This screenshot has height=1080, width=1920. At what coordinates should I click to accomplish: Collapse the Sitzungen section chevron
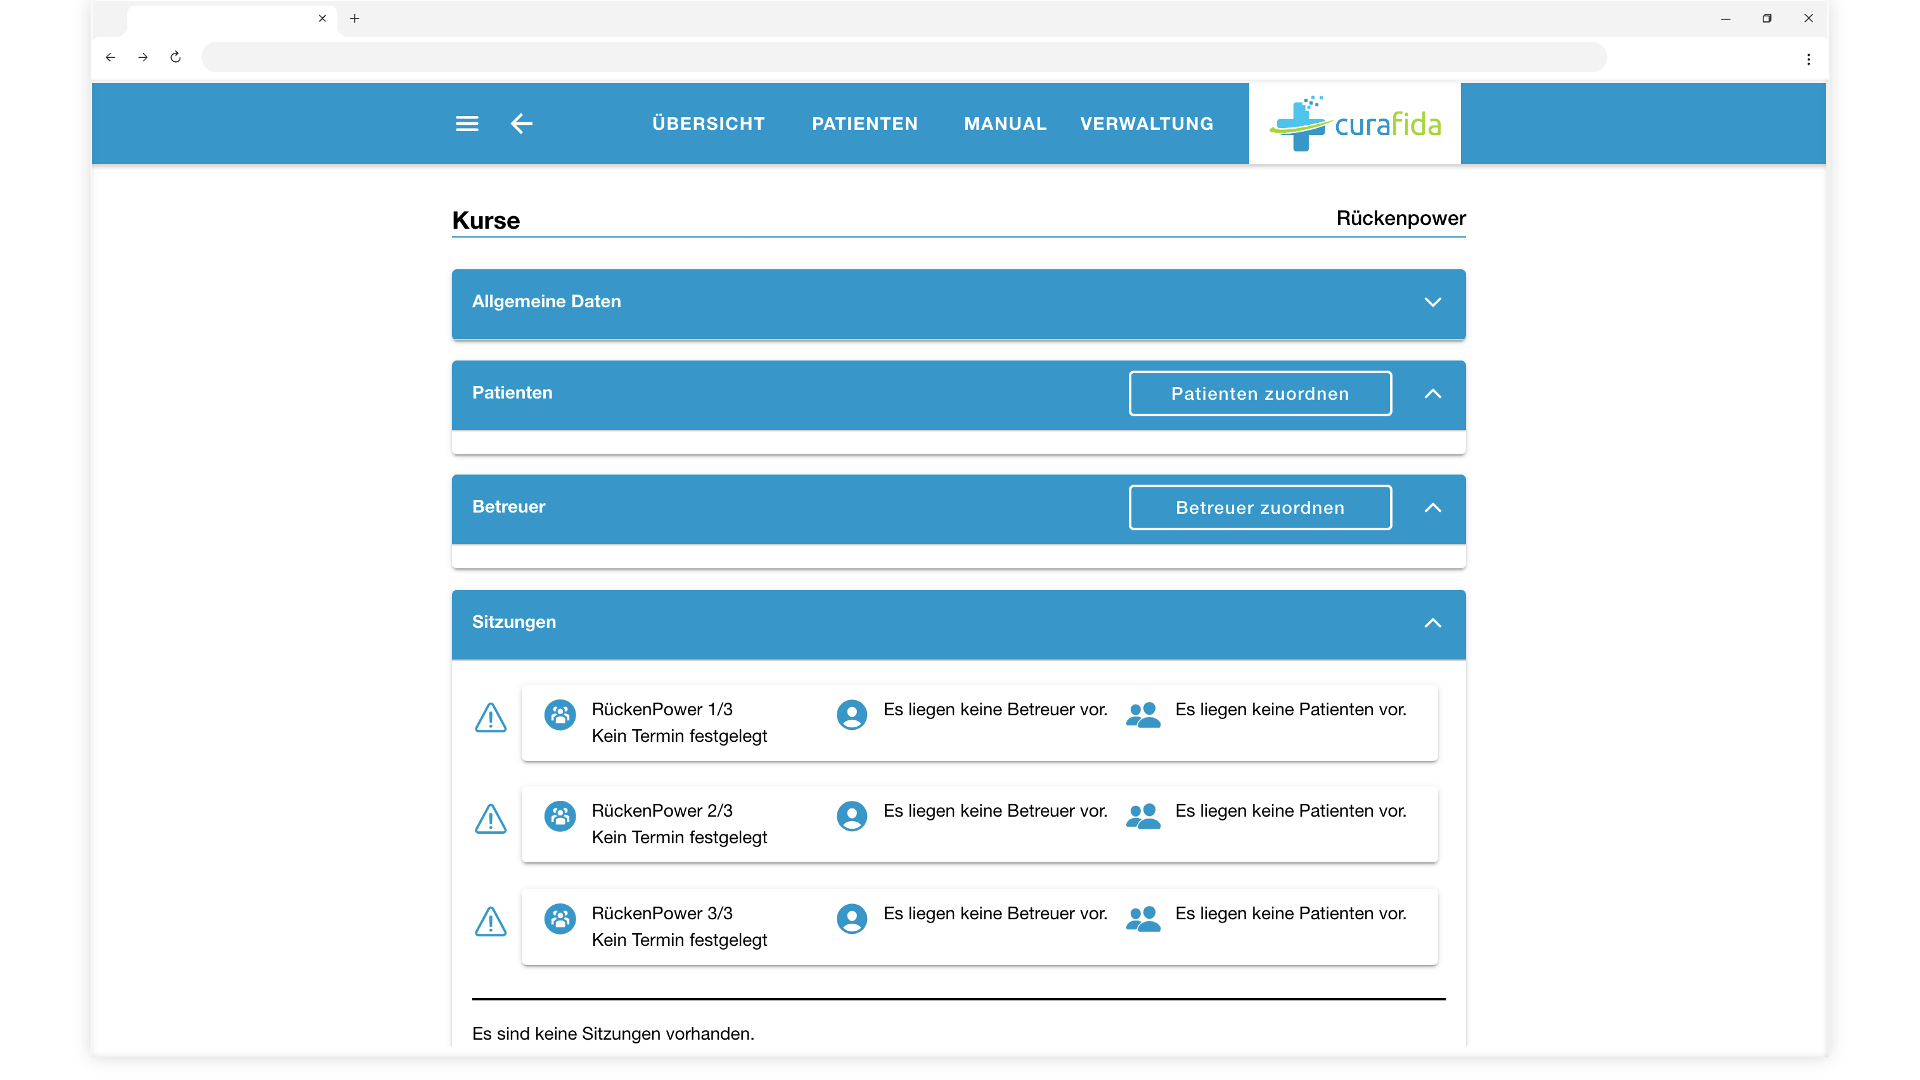(x=1432, y=623)
